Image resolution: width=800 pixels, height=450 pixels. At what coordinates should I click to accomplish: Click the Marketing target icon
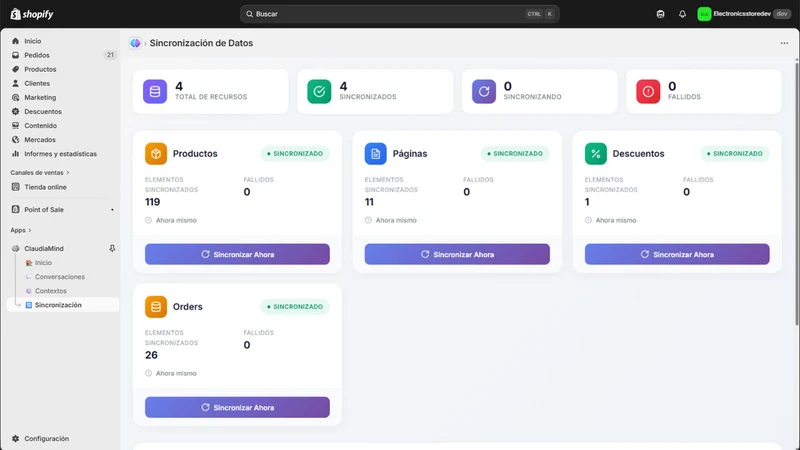[x=15, y=97]
